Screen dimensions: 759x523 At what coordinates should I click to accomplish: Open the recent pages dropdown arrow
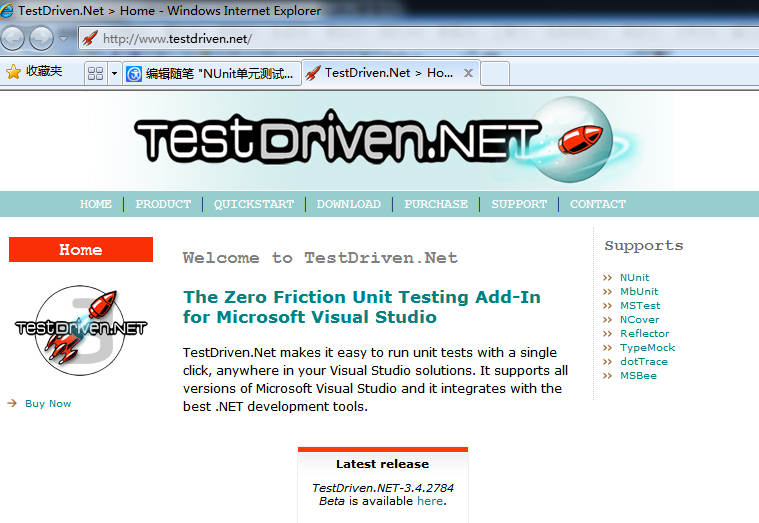(63, 38)
